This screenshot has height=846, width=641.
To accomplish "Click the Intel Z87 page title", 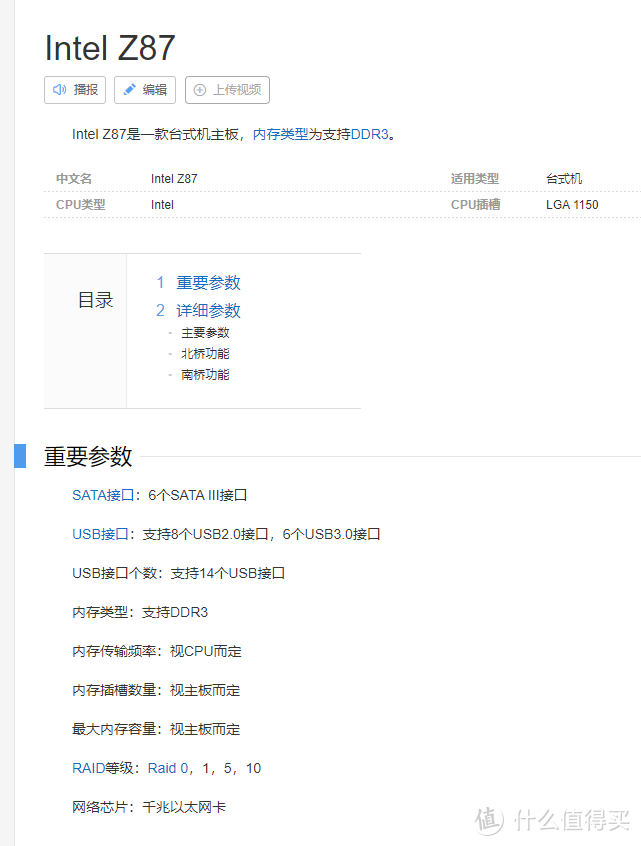I will click(x=110, y=48).
